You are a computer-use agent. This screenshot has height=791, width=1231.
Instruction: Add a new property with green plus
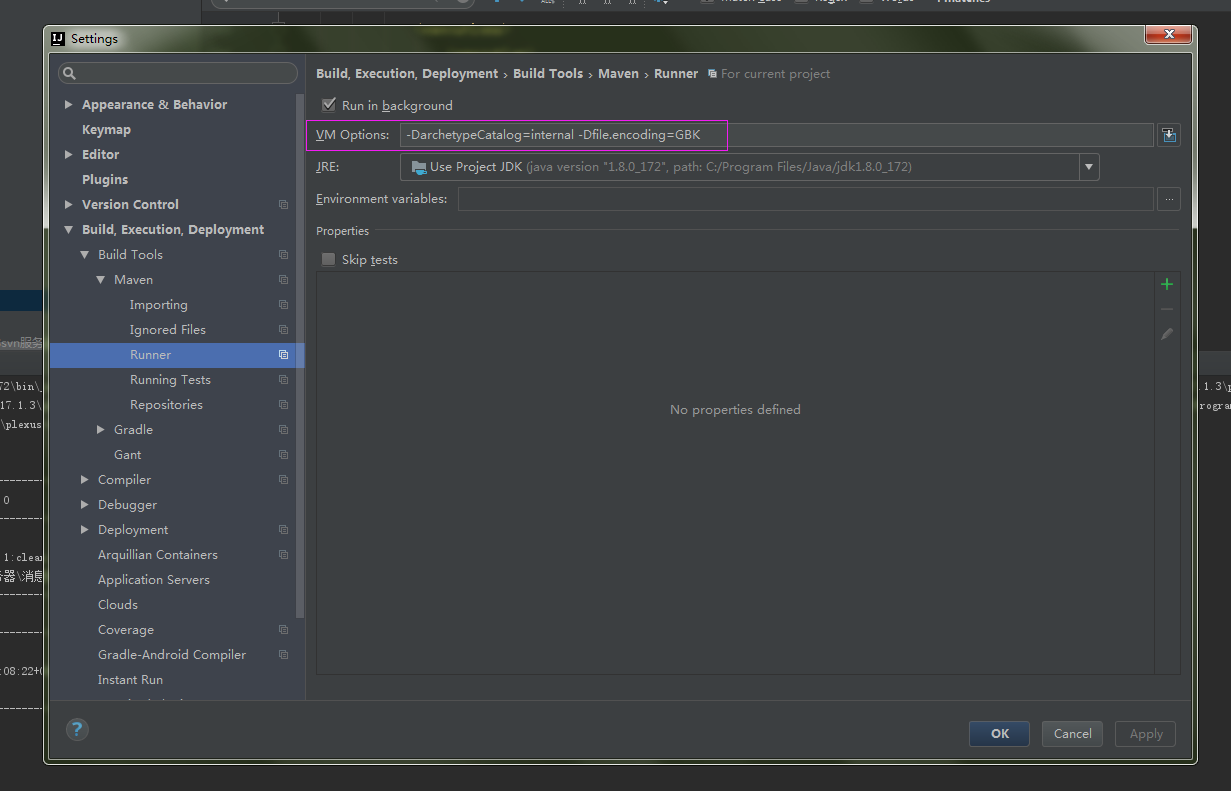[1166, 284]
